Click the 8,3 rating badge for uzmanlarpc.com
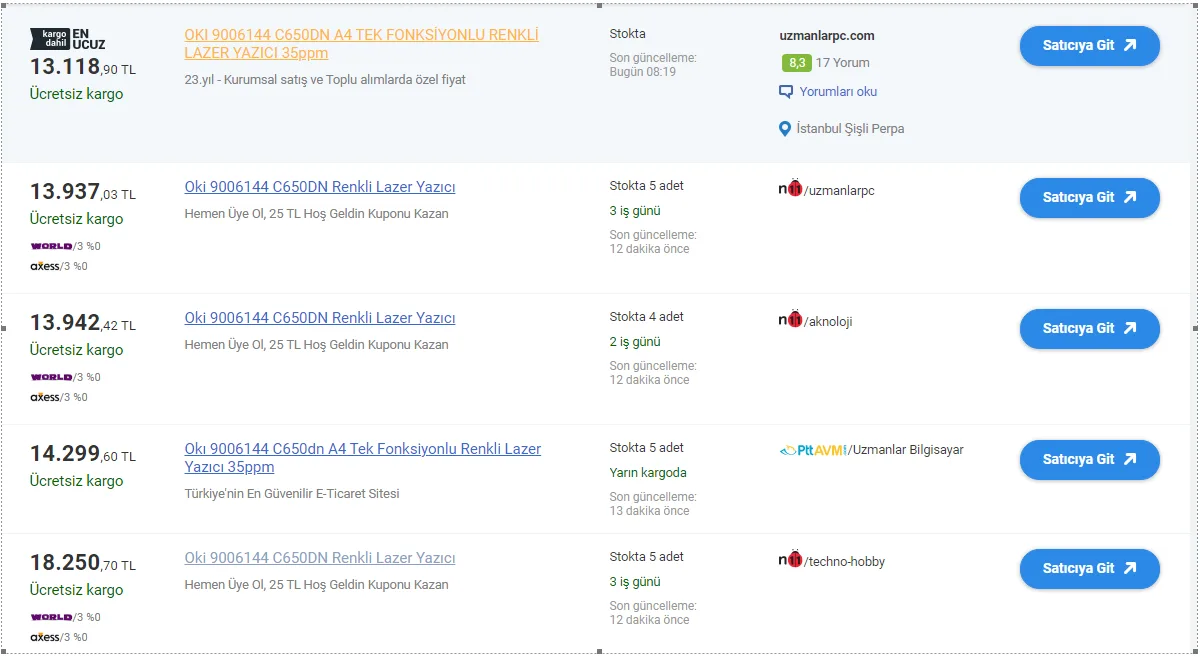Viewport: 1200px width, 657px height. coord(797,62)
